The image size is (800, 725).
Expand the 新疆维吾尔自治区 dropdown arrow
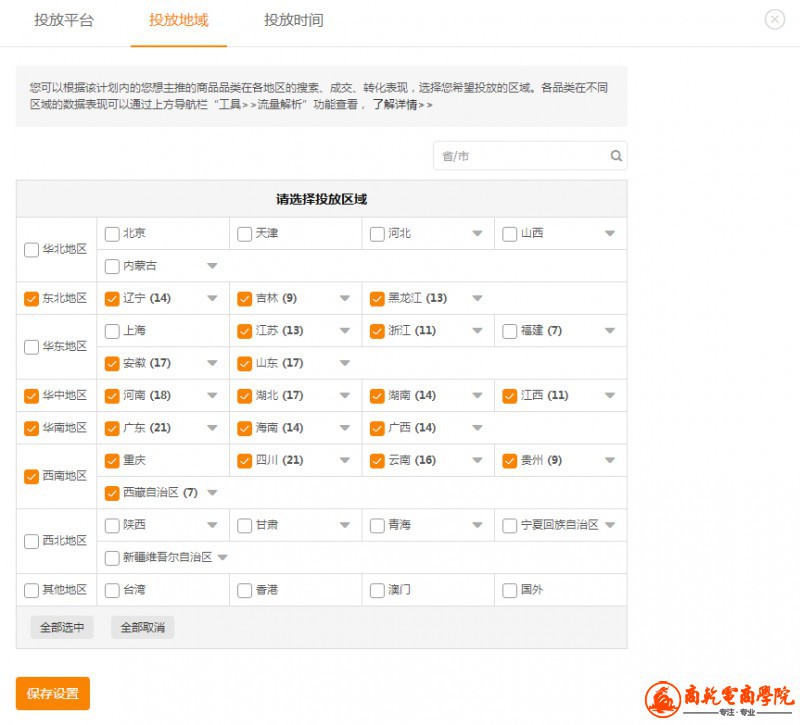point(223,558)
